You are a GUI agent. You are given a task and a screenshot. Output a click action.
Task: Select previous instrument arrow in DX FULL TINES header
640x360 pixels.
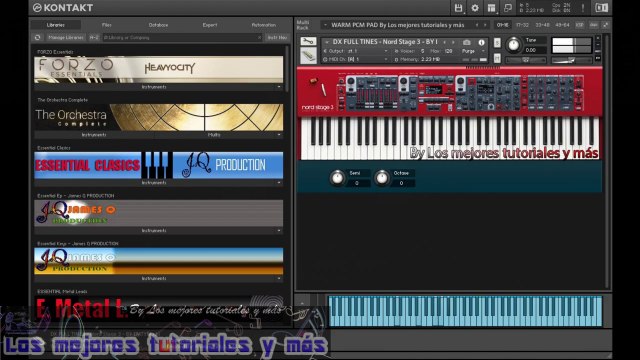444,42
